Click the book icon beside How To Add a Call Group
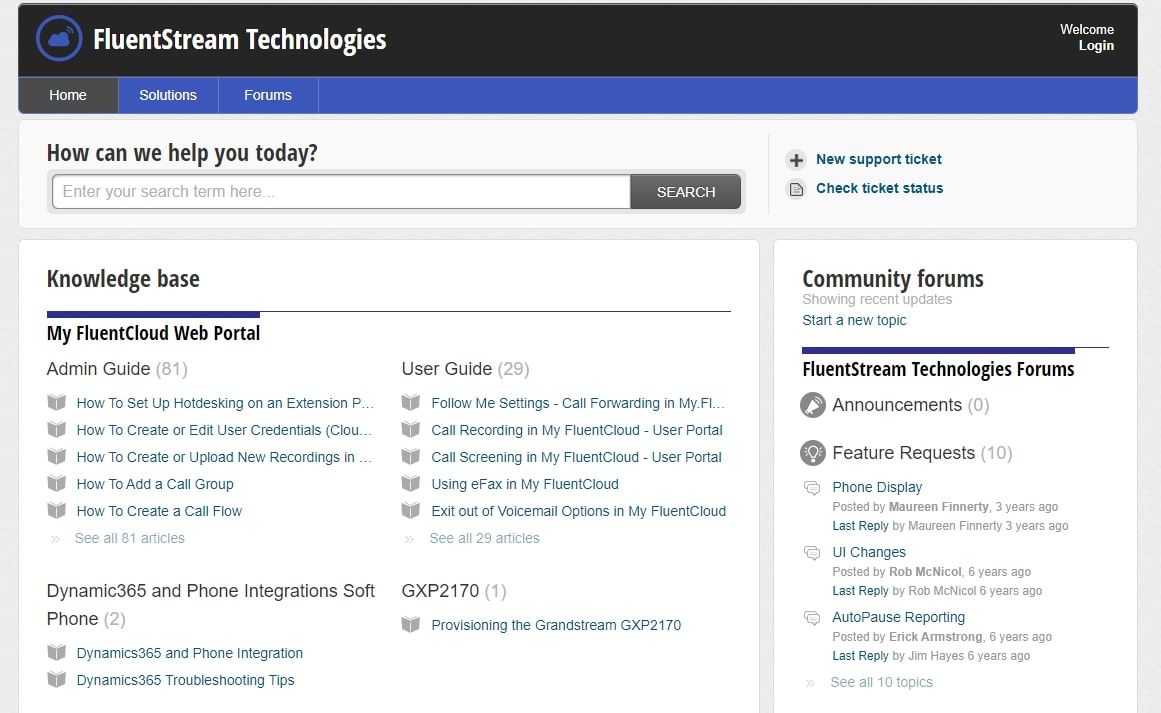 (57, 484)
